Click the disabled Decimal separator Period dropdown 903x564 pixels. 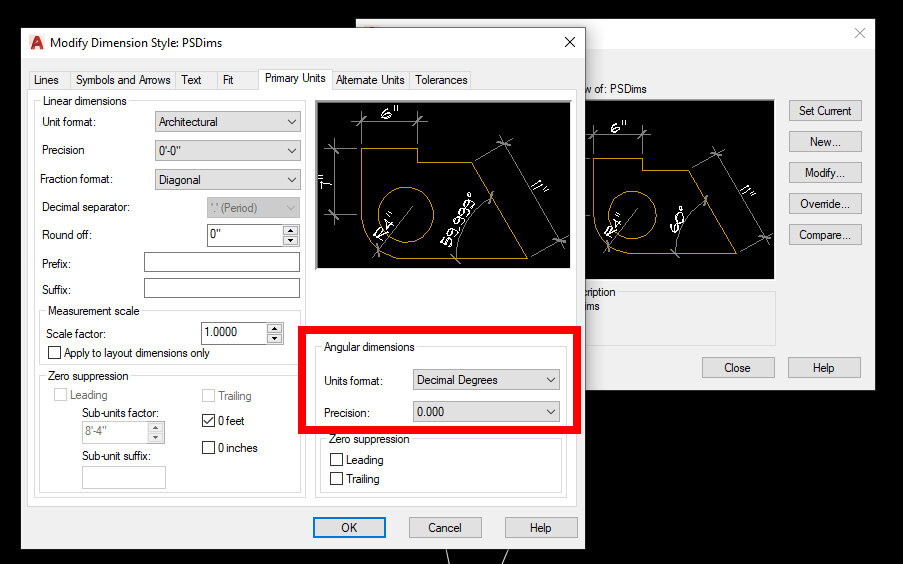coord(253,207)
